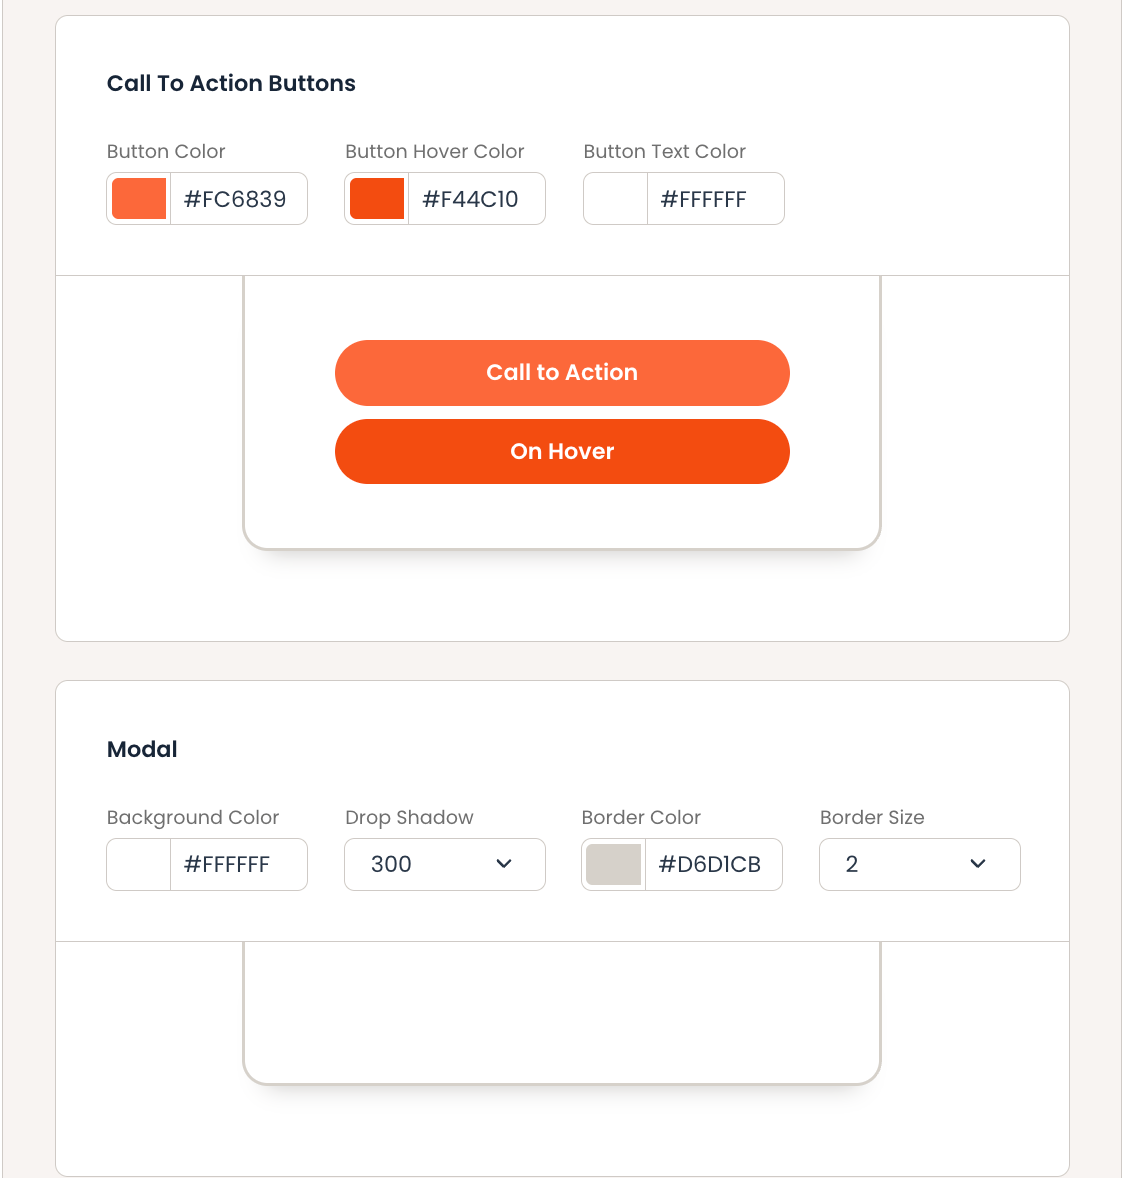Open the Button Color orange swatch picker
Image resolution: width=1122 pixels, height=1178 pixels.
[x=139, y=199]
